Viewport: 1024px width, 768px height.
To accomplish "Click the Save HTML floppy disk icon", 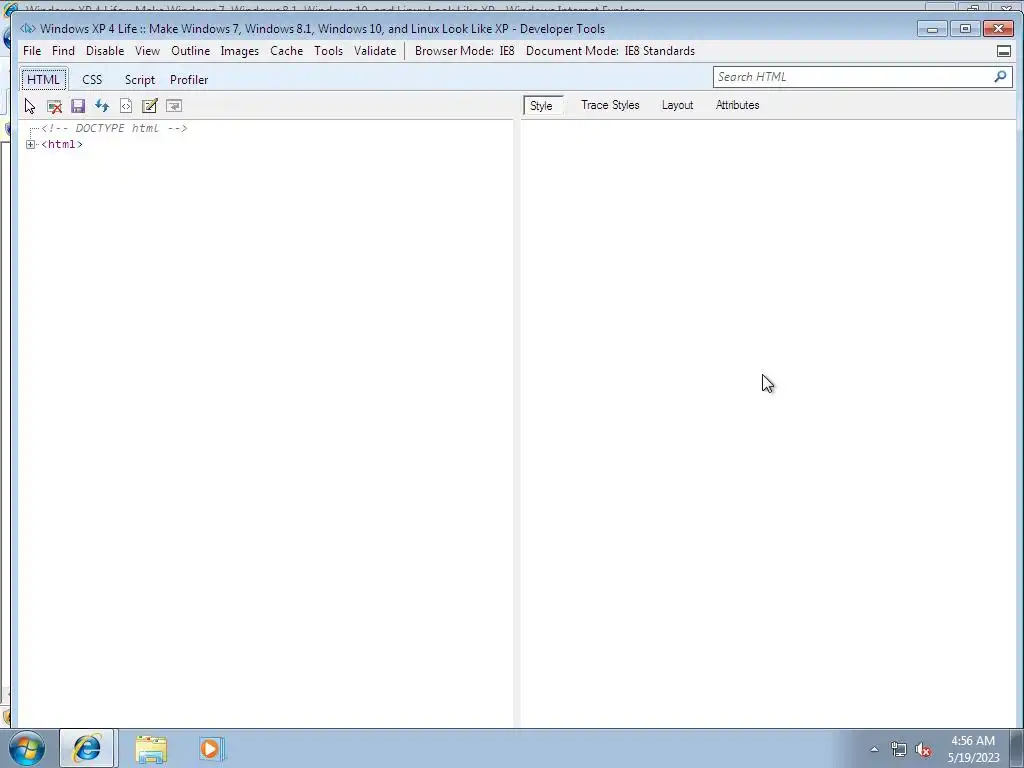I will [x=78, y=106].
